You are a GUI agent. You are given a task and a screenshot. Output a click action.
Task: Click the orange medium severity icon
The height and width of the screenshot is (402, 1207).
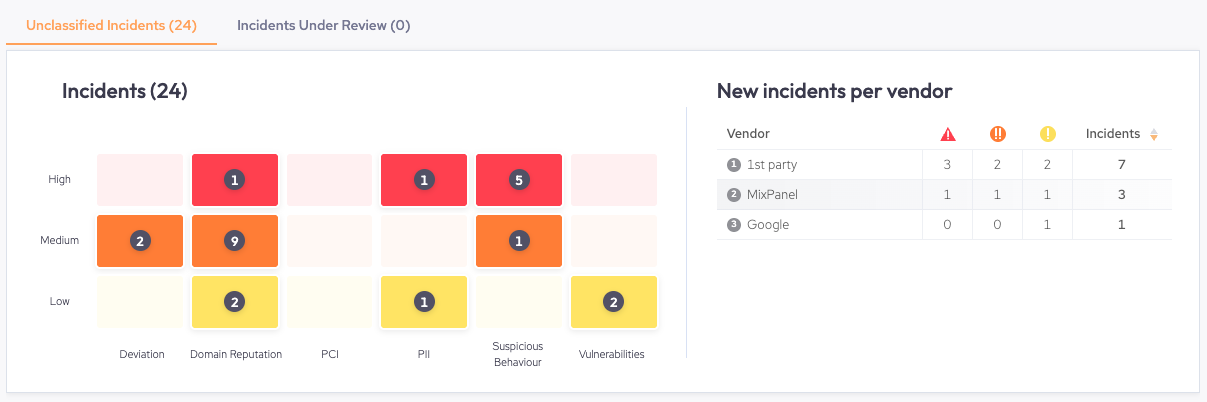[x=997, y=134]
